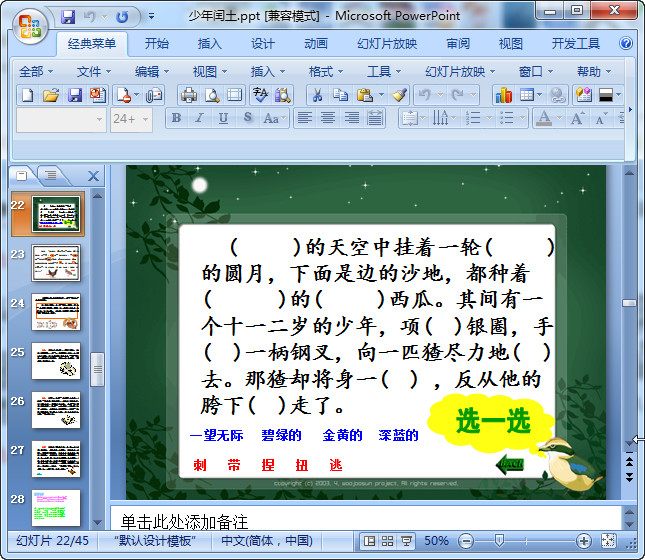
Task: Expand the 全部 dropdown menu
Action: click(x=36, y=72)
